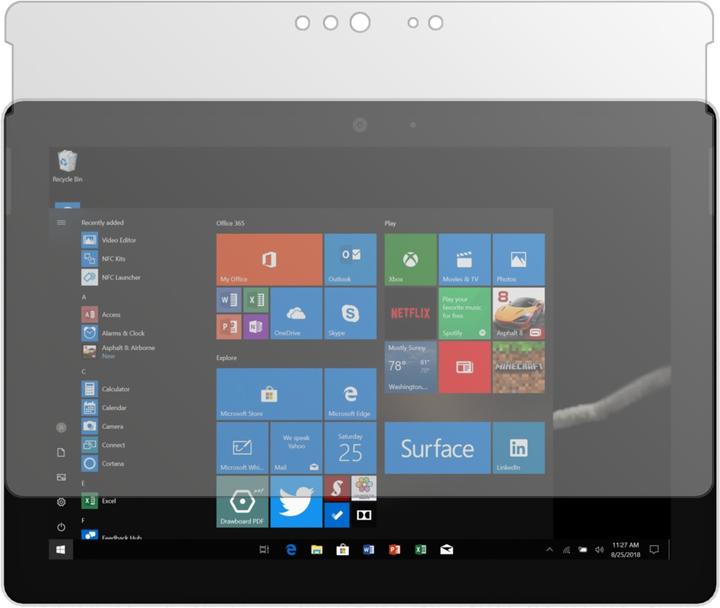This screenshot has width=720, height=608.
Task: Open the Recycle Bin on the desktop
Action: [x=67, y=166]
